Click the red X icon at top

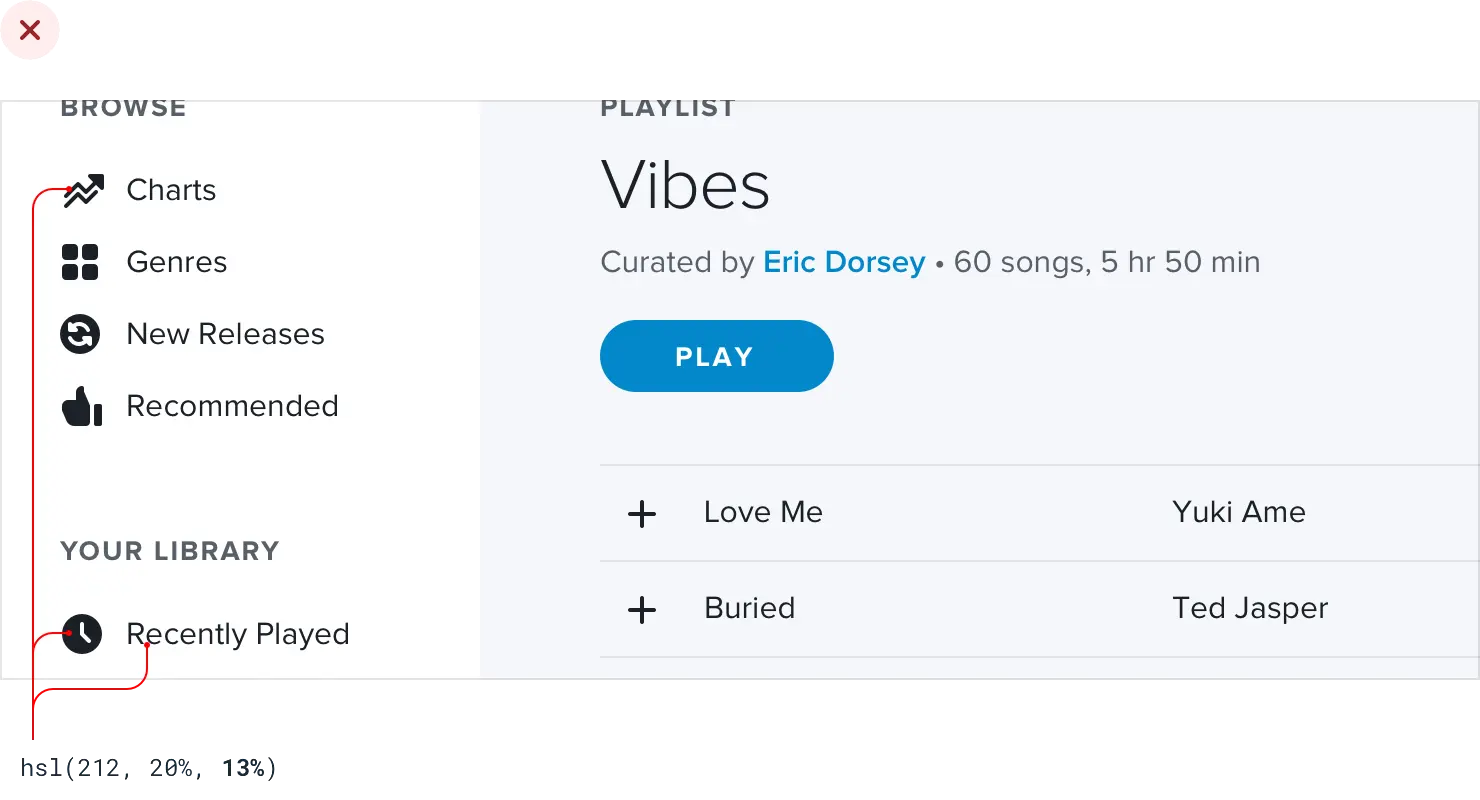pos(30,31)
